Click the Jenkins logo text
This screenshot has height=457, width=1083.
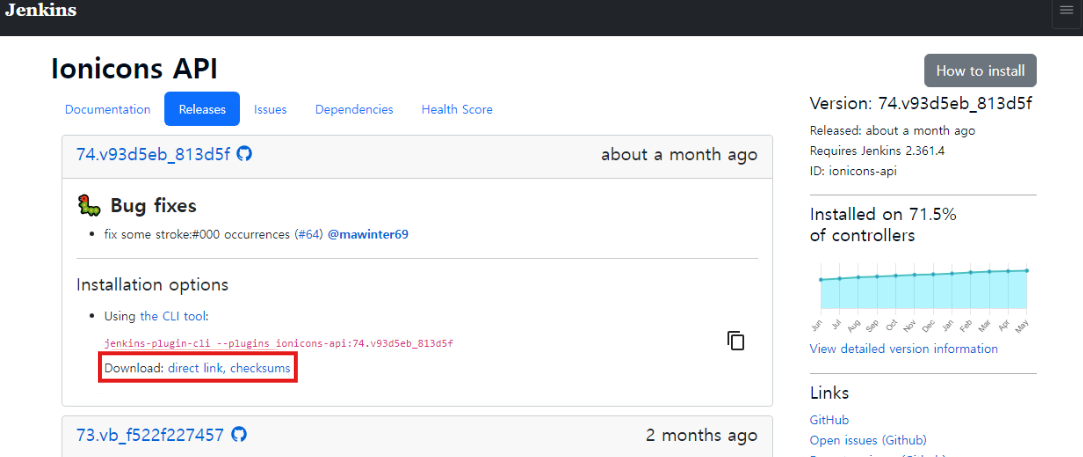[x=41, y=10]
